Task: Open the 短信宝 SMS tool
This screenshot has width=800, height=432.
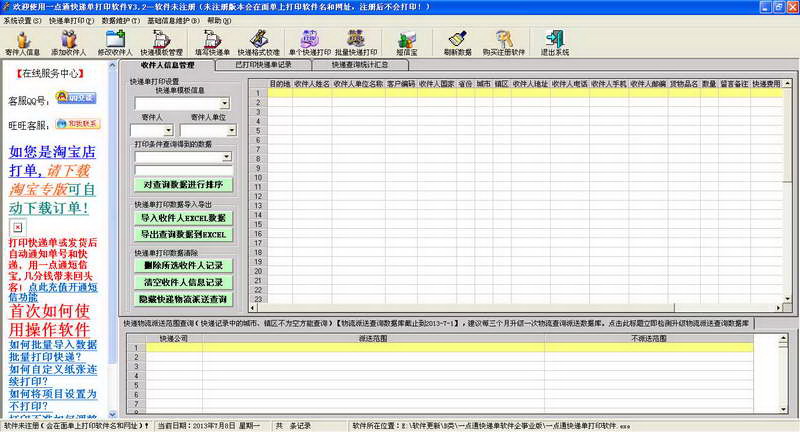Action: (407, 43)
